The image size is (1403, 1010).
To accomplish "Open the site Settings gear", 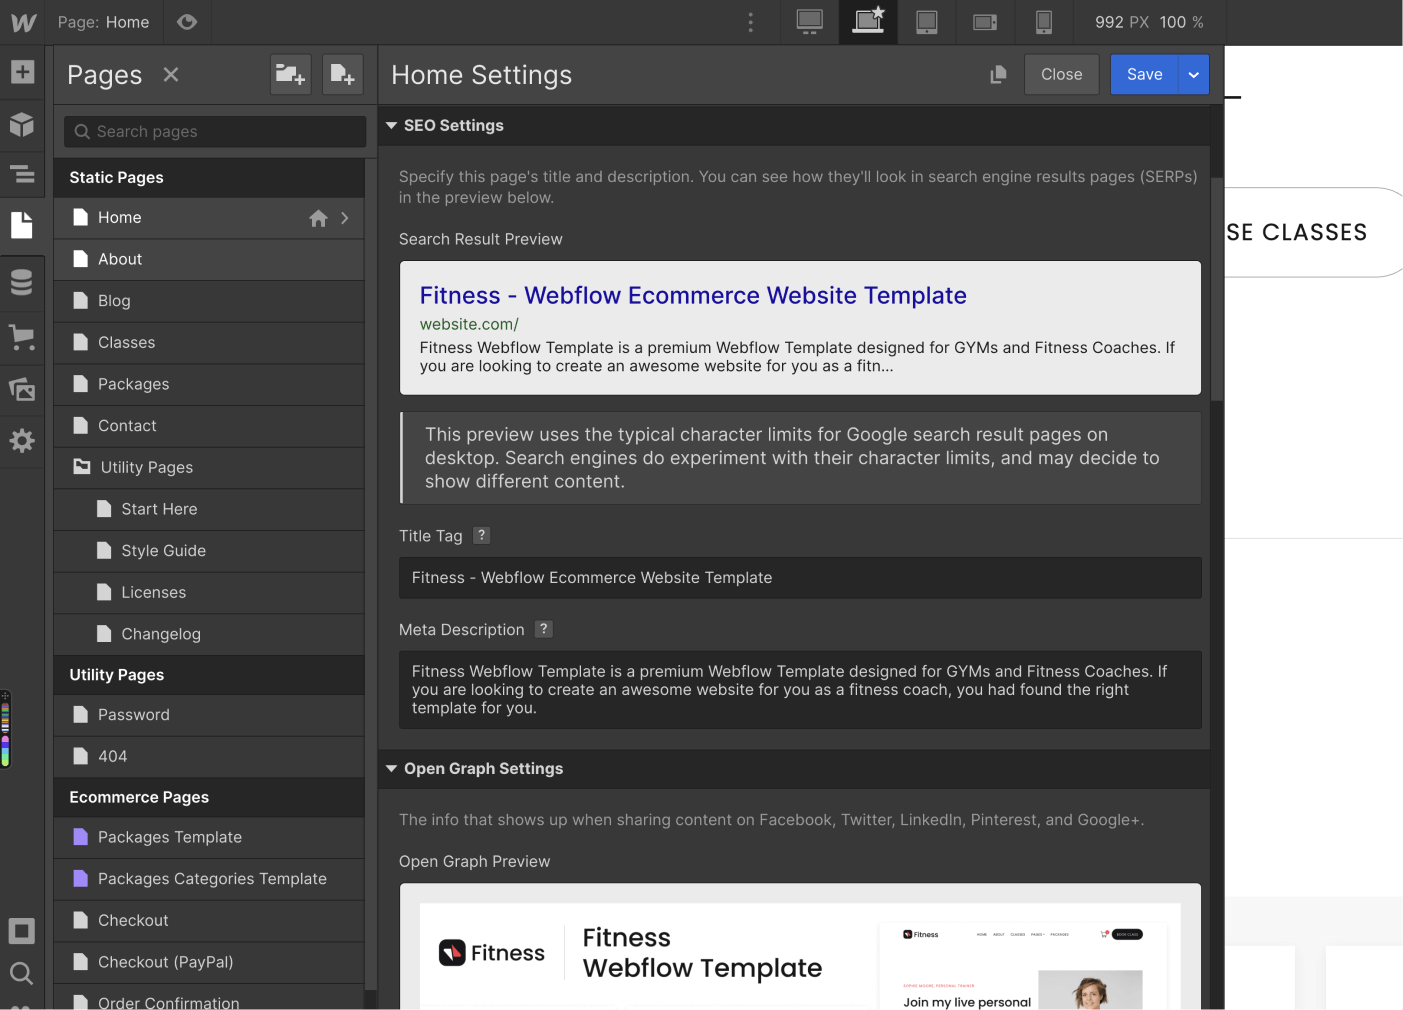I will (x=22, y=441).
